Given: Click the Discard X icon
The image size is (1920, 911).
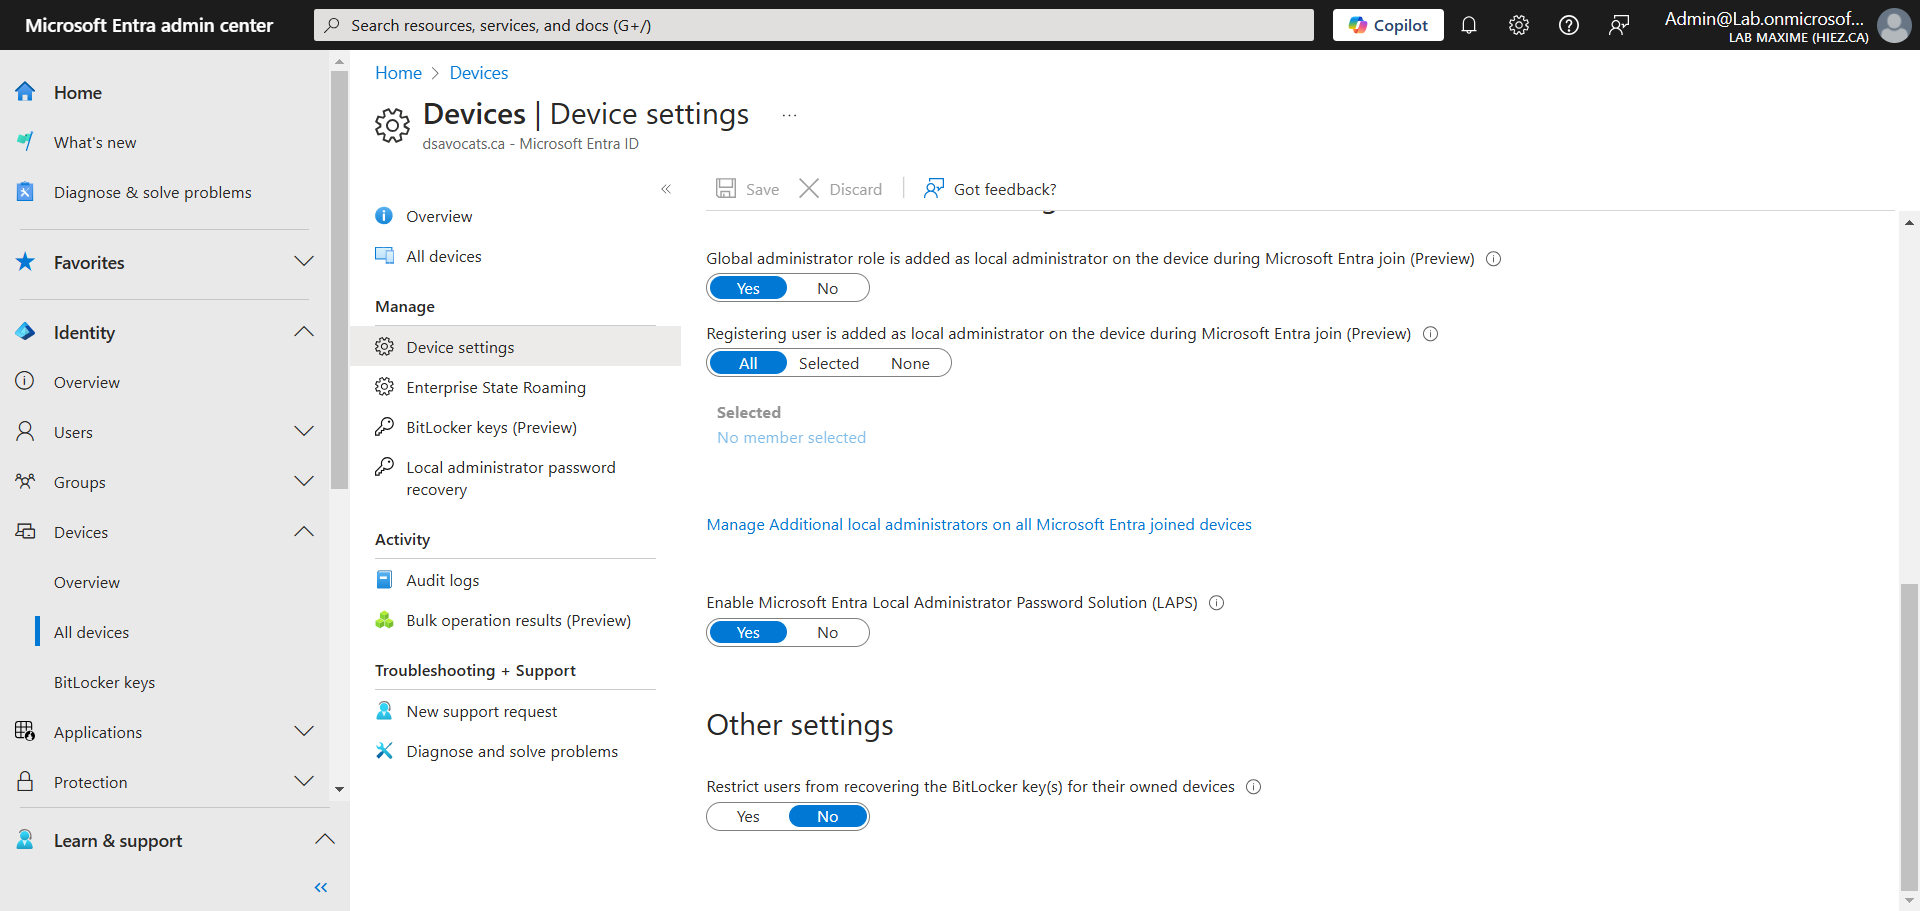Looking at the screenshot, I should pos(809,188).
